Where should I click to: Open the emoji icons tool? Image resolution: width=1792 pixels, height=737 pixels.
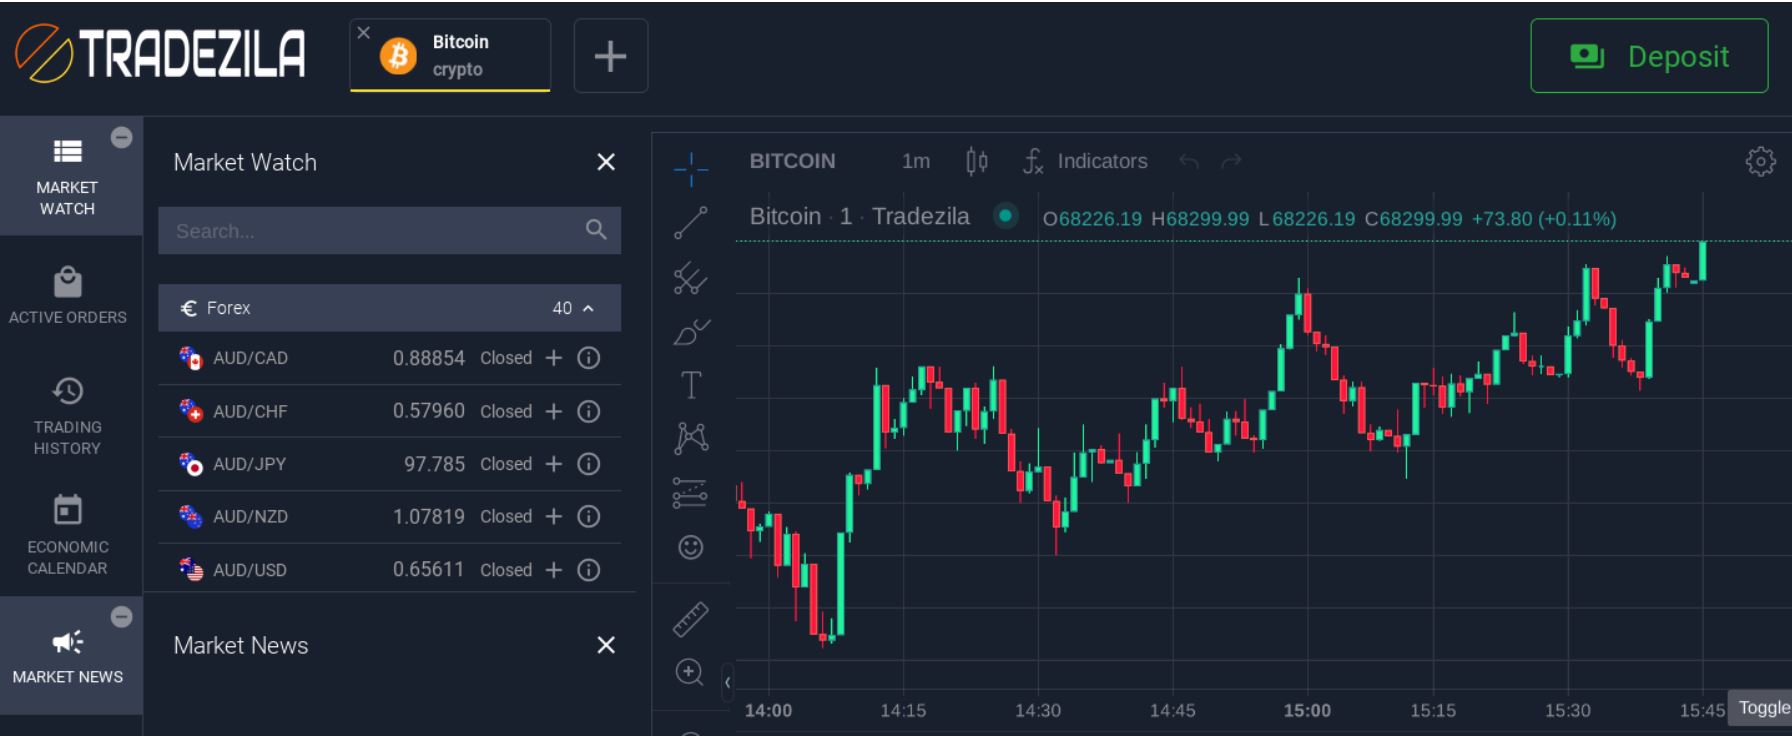[690, 547]
